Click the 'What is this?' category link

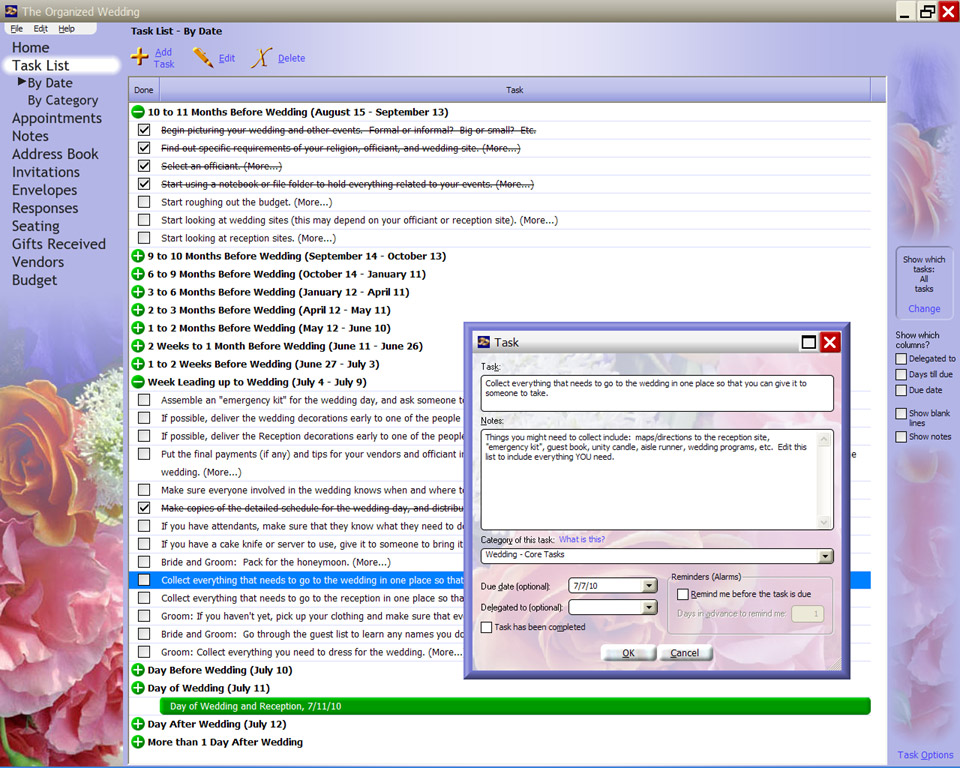[x=582, y=540]
